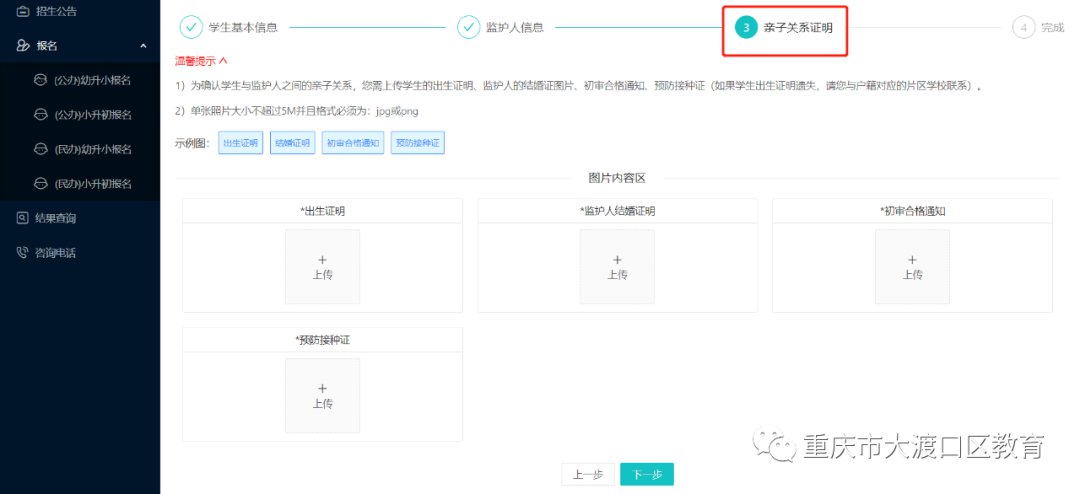Screen dimensions: 1080x494
Task: Upload image in the 监护人结婚证明 box
Action: pos(617,267)
